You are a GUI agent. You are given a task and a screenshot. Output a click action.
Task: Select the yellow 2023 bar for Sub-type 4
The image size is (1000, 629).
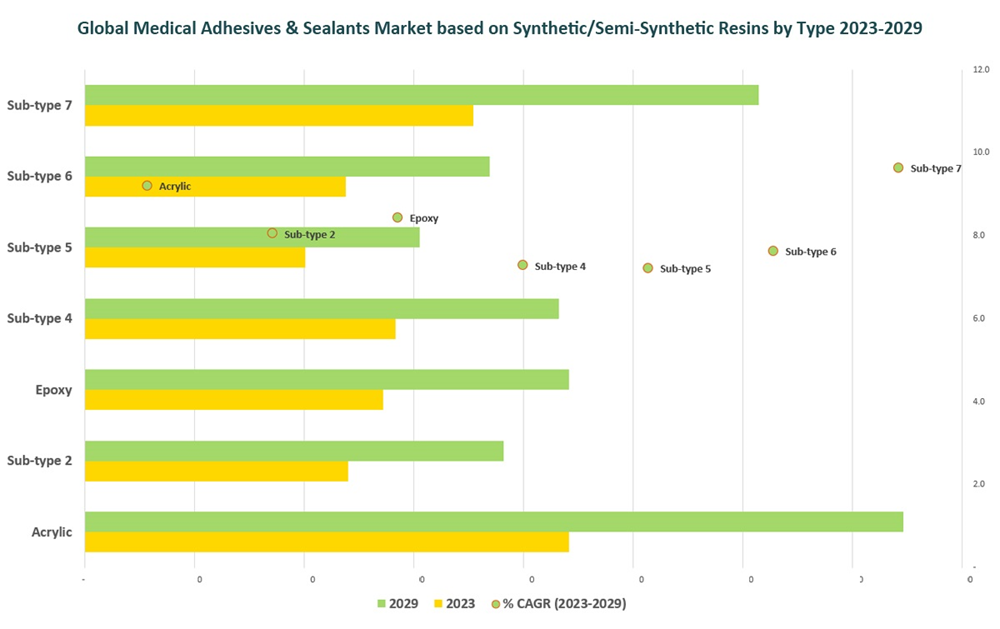tap(240, 329)
